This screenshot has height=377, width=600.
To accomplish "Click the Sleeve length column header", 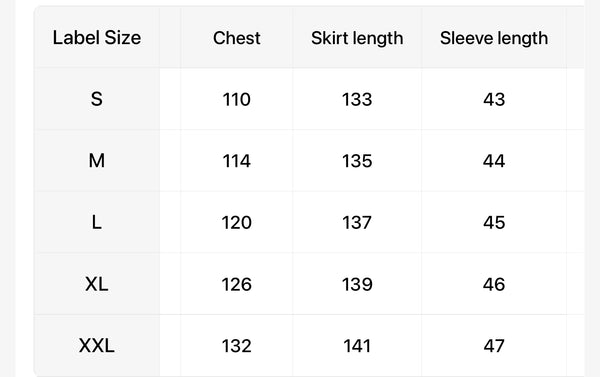I will point(494,38).
